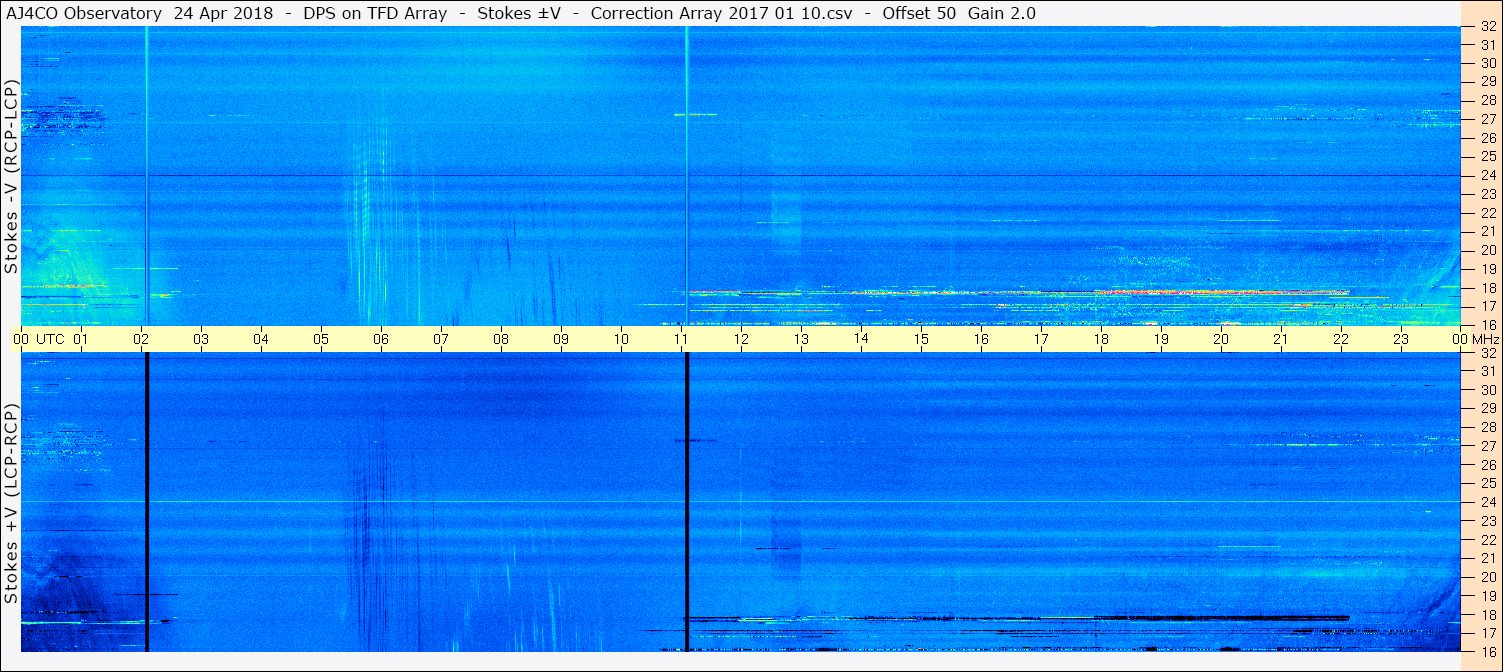This screenshot has width=1503, height=672.
Task: Select hour marker 10 on UTC axis
Action: pyautogui.click(x=621, y=339)
